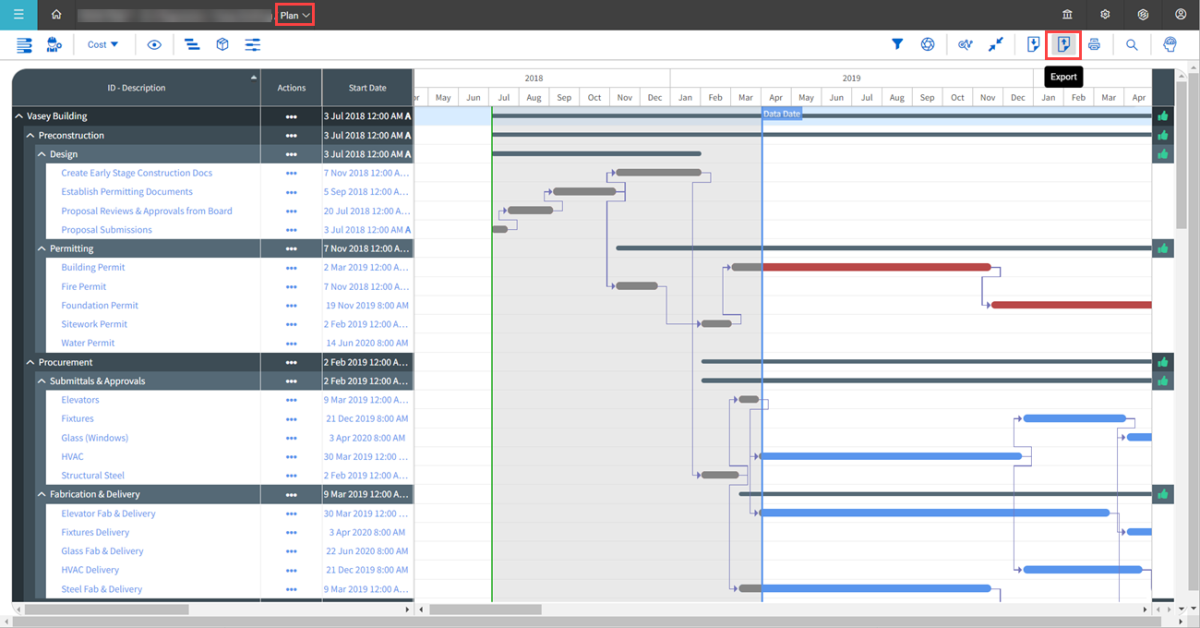Screen dimensions: 1200x628
Task: Collapse the Vasey Building node
Action: point(19,116)
